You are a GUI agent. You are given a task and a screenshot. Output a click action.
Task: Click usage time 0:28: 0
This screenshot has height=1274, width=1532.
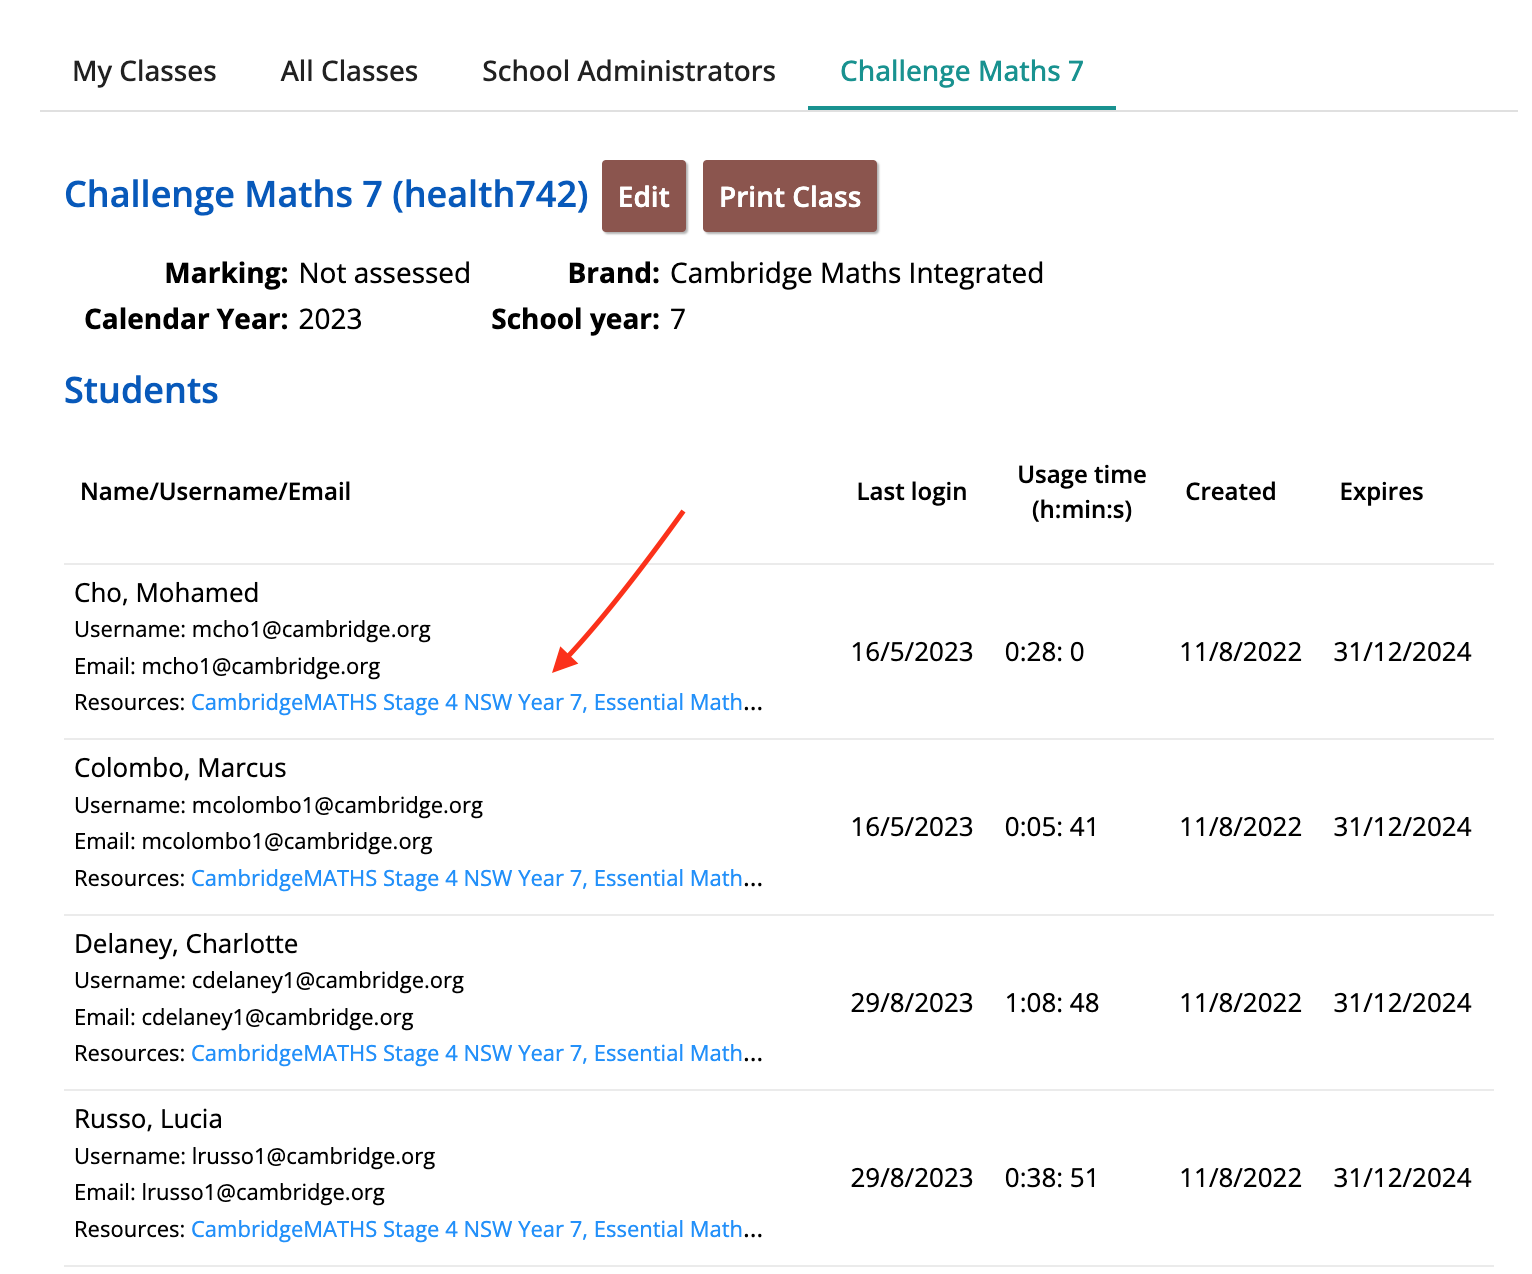[x=1044, y=652]
